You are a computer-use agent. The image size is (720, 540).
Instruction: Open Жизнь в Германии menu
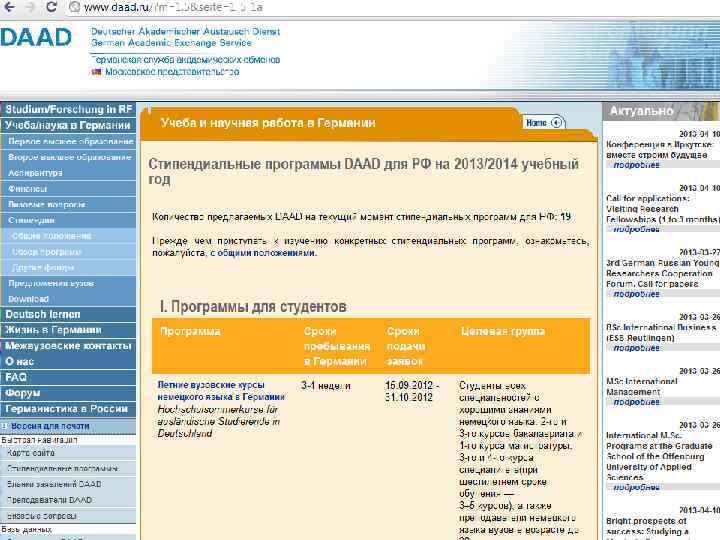(68, 330)
